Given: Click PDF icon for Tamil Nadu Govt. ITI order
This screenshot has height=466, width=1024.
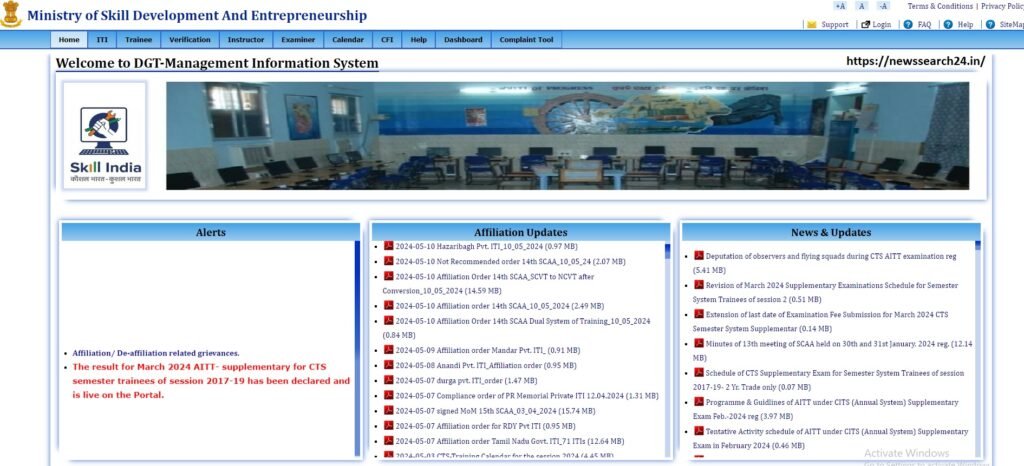Looking at the screenshot, I should [389, 441].
